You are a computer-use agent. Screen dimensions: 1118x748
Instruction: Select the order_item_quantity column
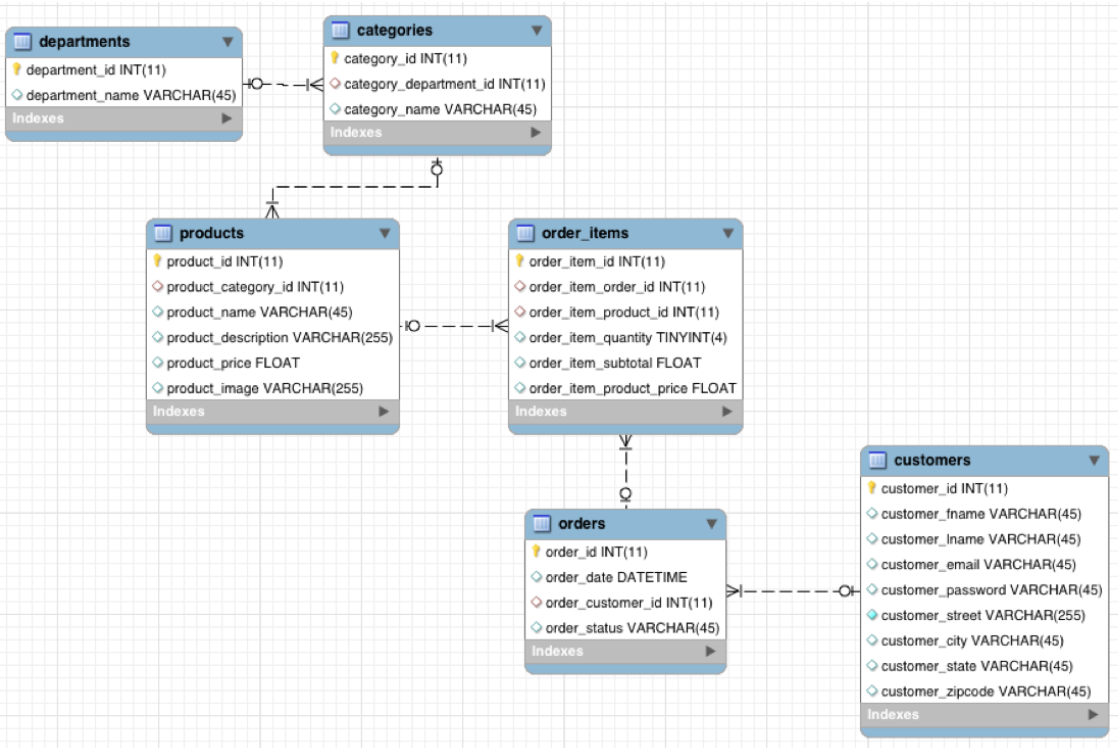click(628, 337)
